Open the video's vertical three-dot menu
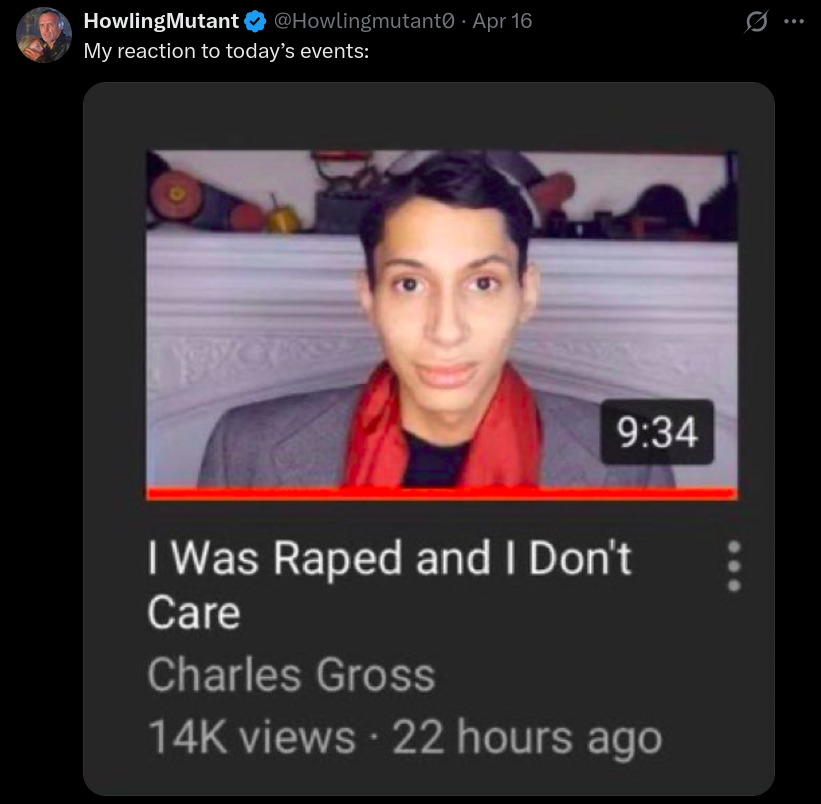Screen dimensions: 821x804 [734, 567]
